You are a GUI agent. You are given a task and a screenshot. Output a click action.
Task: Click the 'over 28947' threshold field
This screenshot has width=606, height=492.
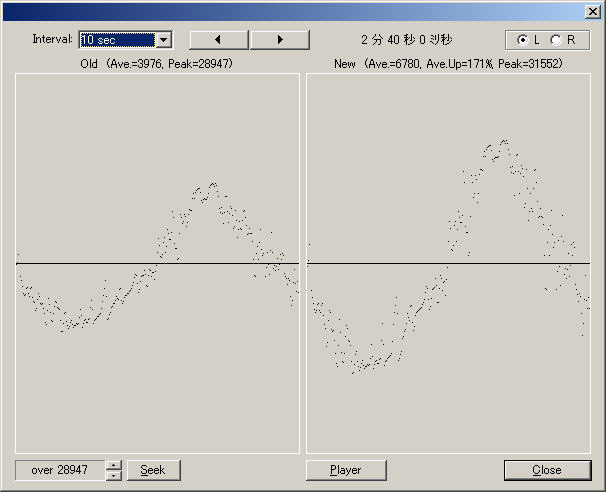click(60, 470)
